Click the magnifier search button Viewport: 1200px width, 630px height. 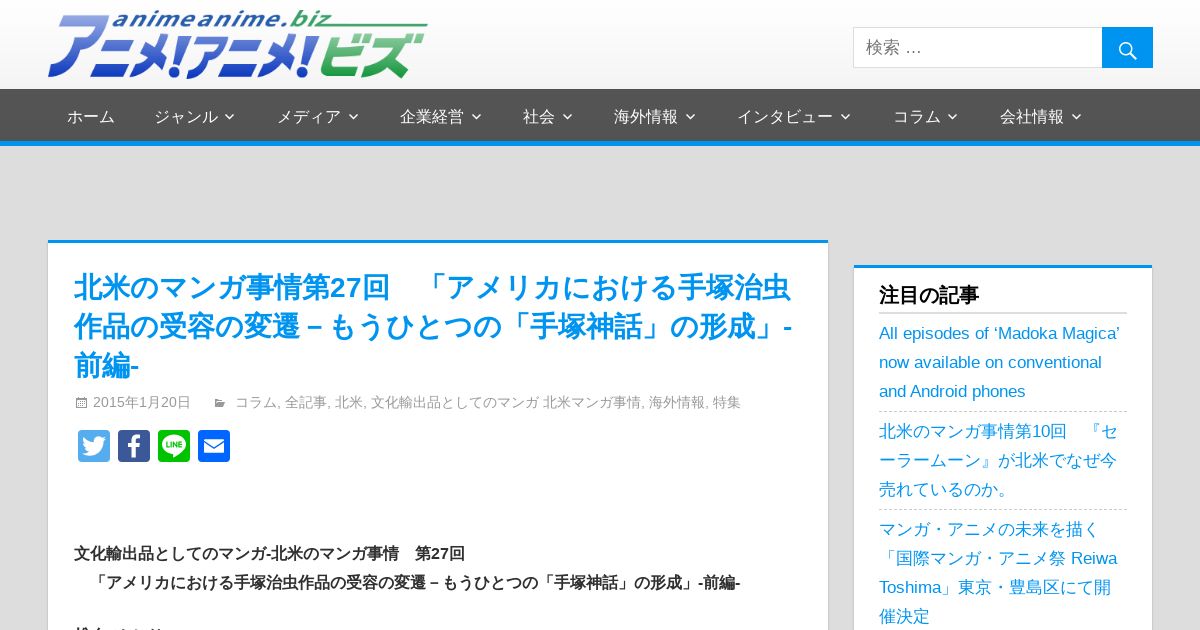tap(1127, 48)
